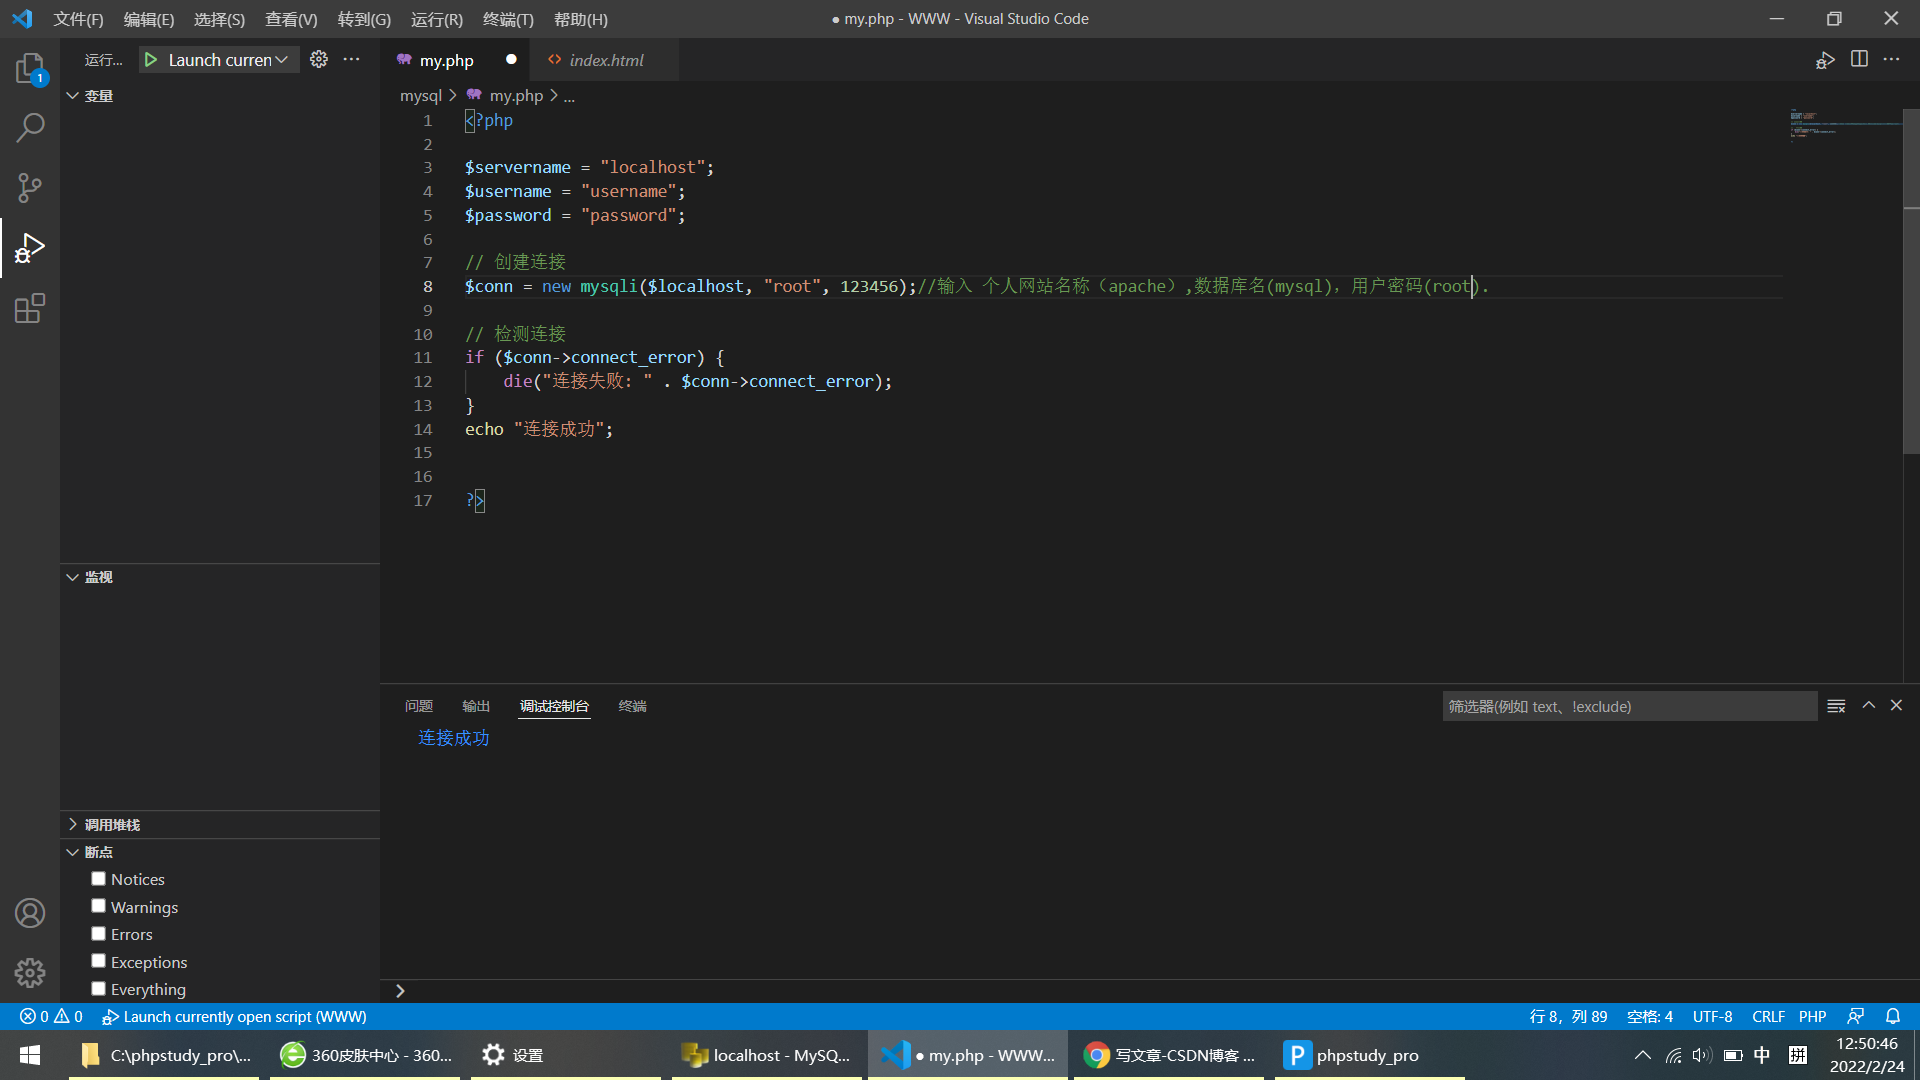1920x1080 pixels.
Task: Split the editor to the right
Action: click(1859, 60)
